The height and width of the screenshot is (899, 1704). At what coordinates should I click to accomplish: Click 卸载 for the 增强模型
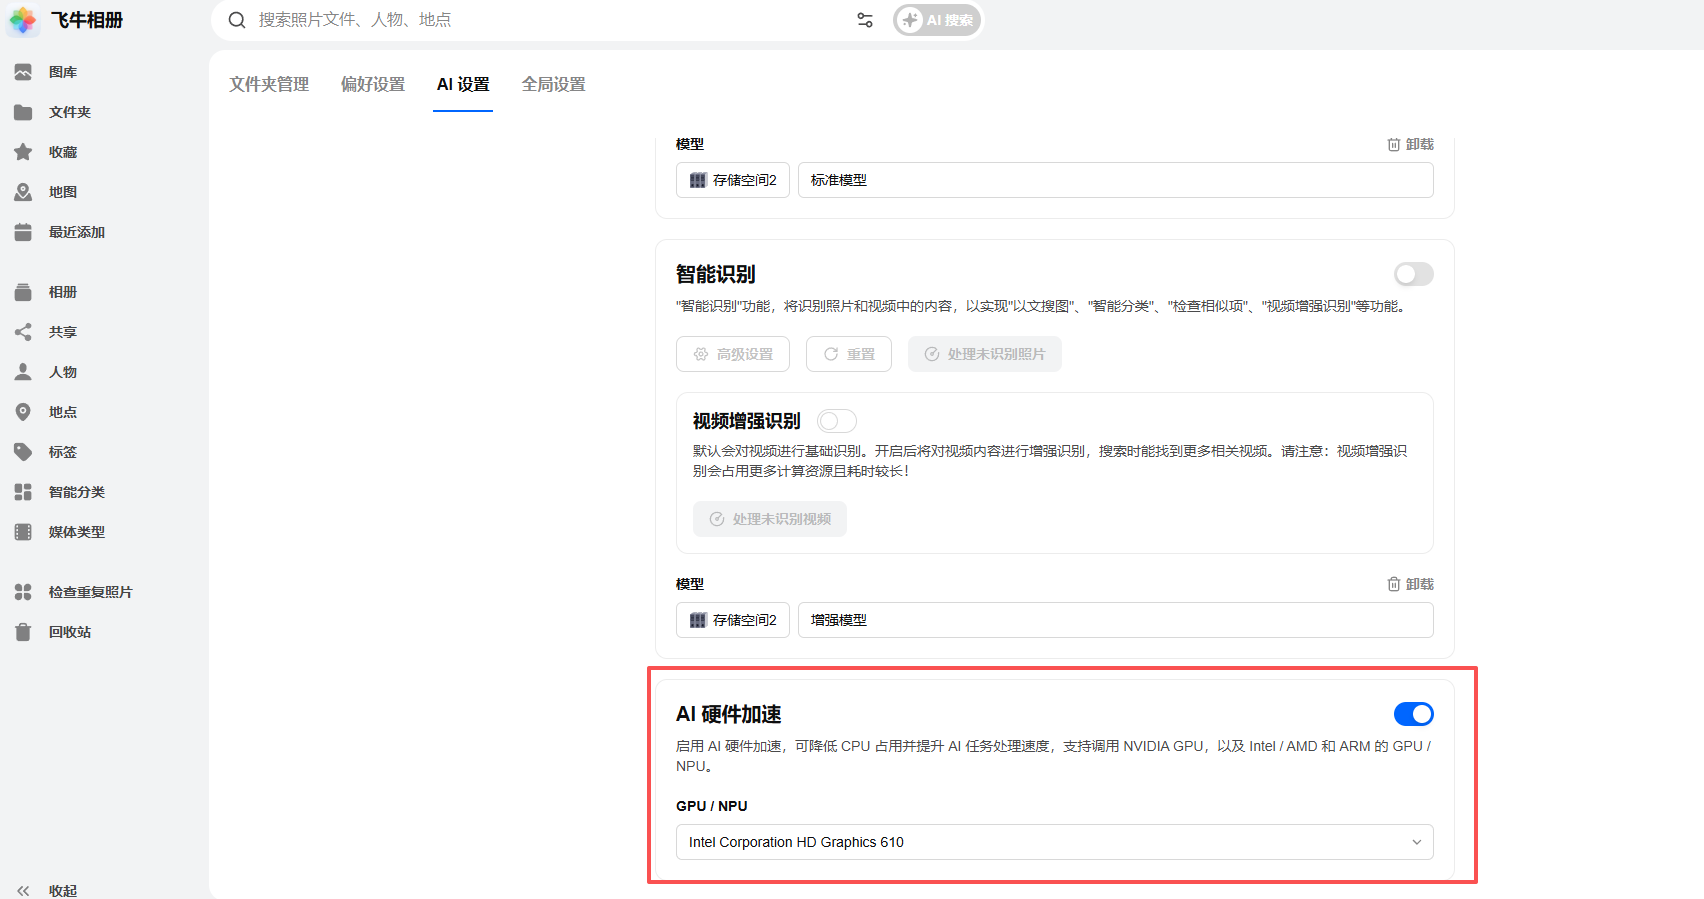click(x=1410, y=584)
